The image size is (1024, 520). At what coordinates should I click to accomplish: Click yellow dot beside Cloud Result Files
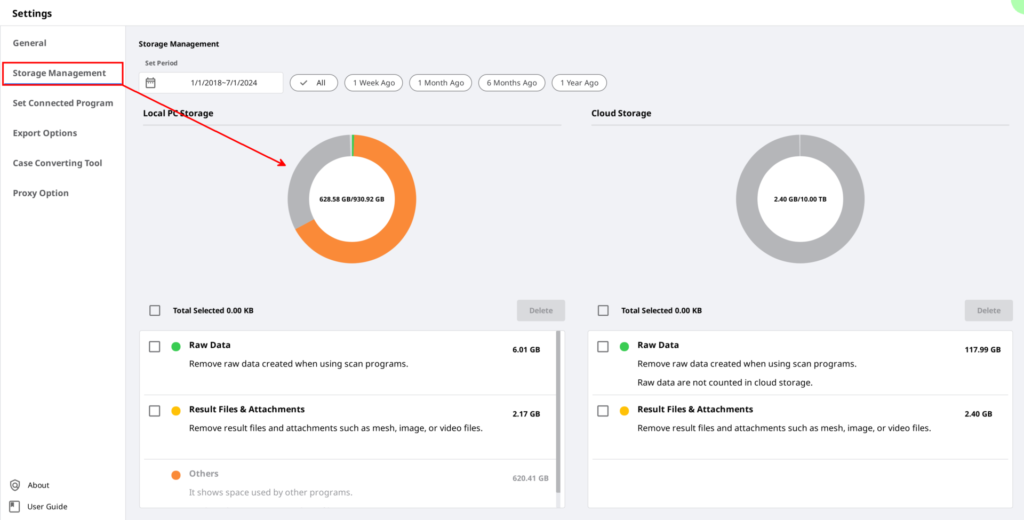click(624, 411)
